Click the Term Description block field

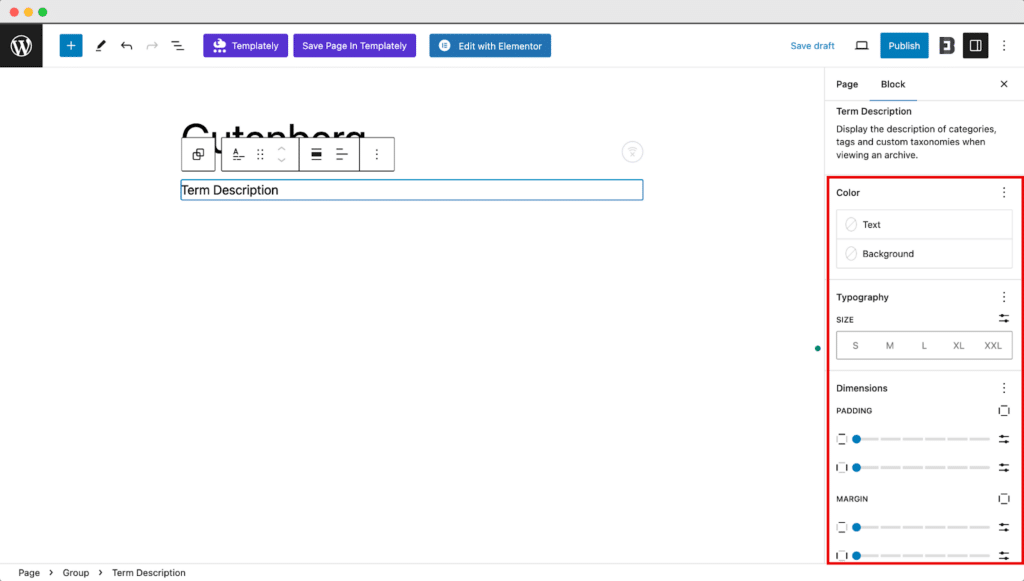411,190
